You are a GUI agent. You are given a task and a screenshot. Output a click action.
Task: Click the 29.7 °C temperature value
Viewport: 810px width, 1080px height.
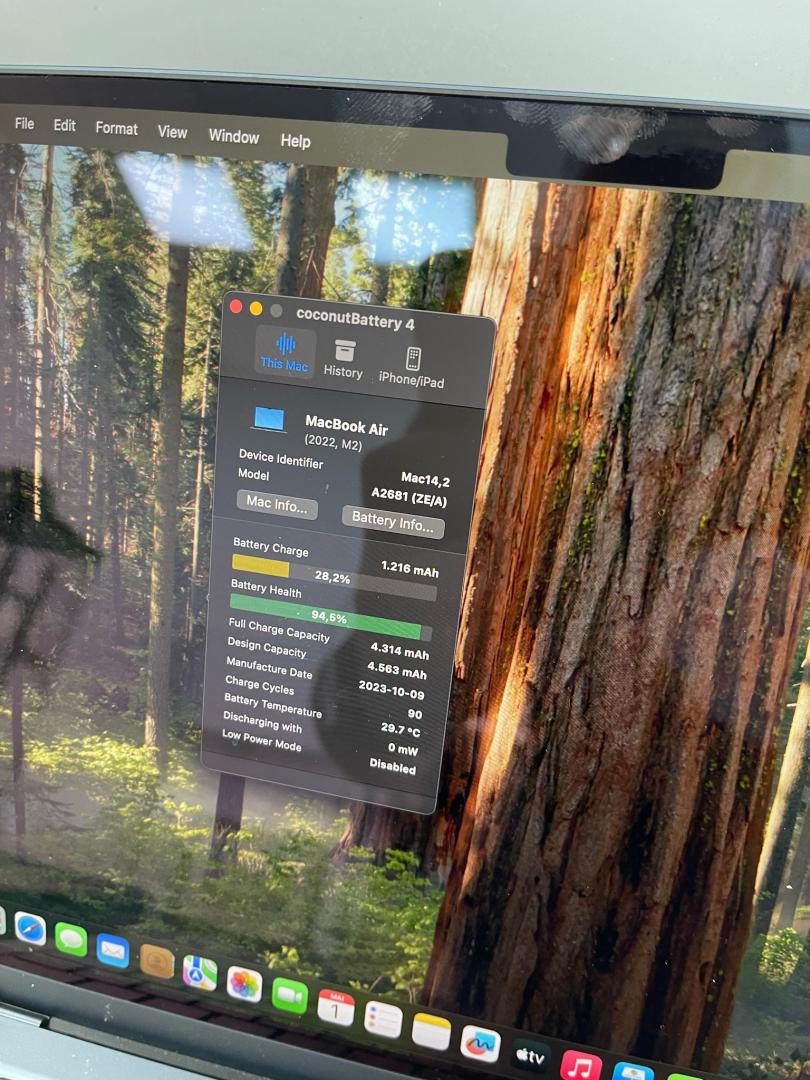coord(400,729)
